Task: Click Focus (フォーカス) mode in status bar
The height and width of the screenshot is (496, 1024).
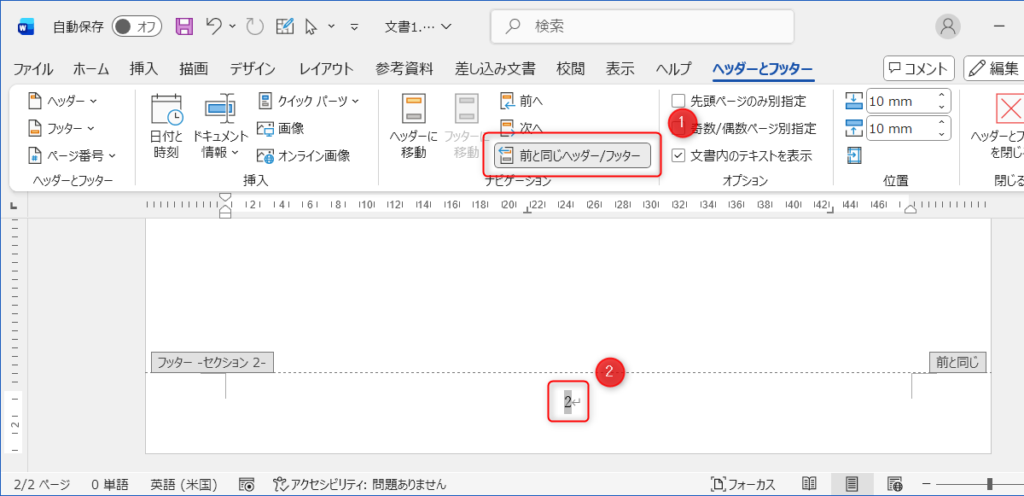Action: [742, 484]
